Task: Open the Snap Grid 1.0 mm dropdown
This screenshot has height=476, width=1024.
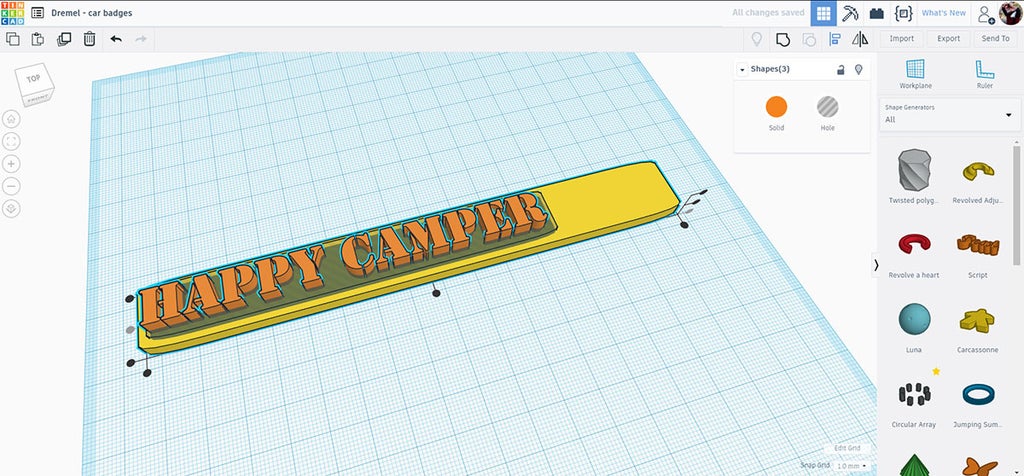Action: [x=852, y=466]
